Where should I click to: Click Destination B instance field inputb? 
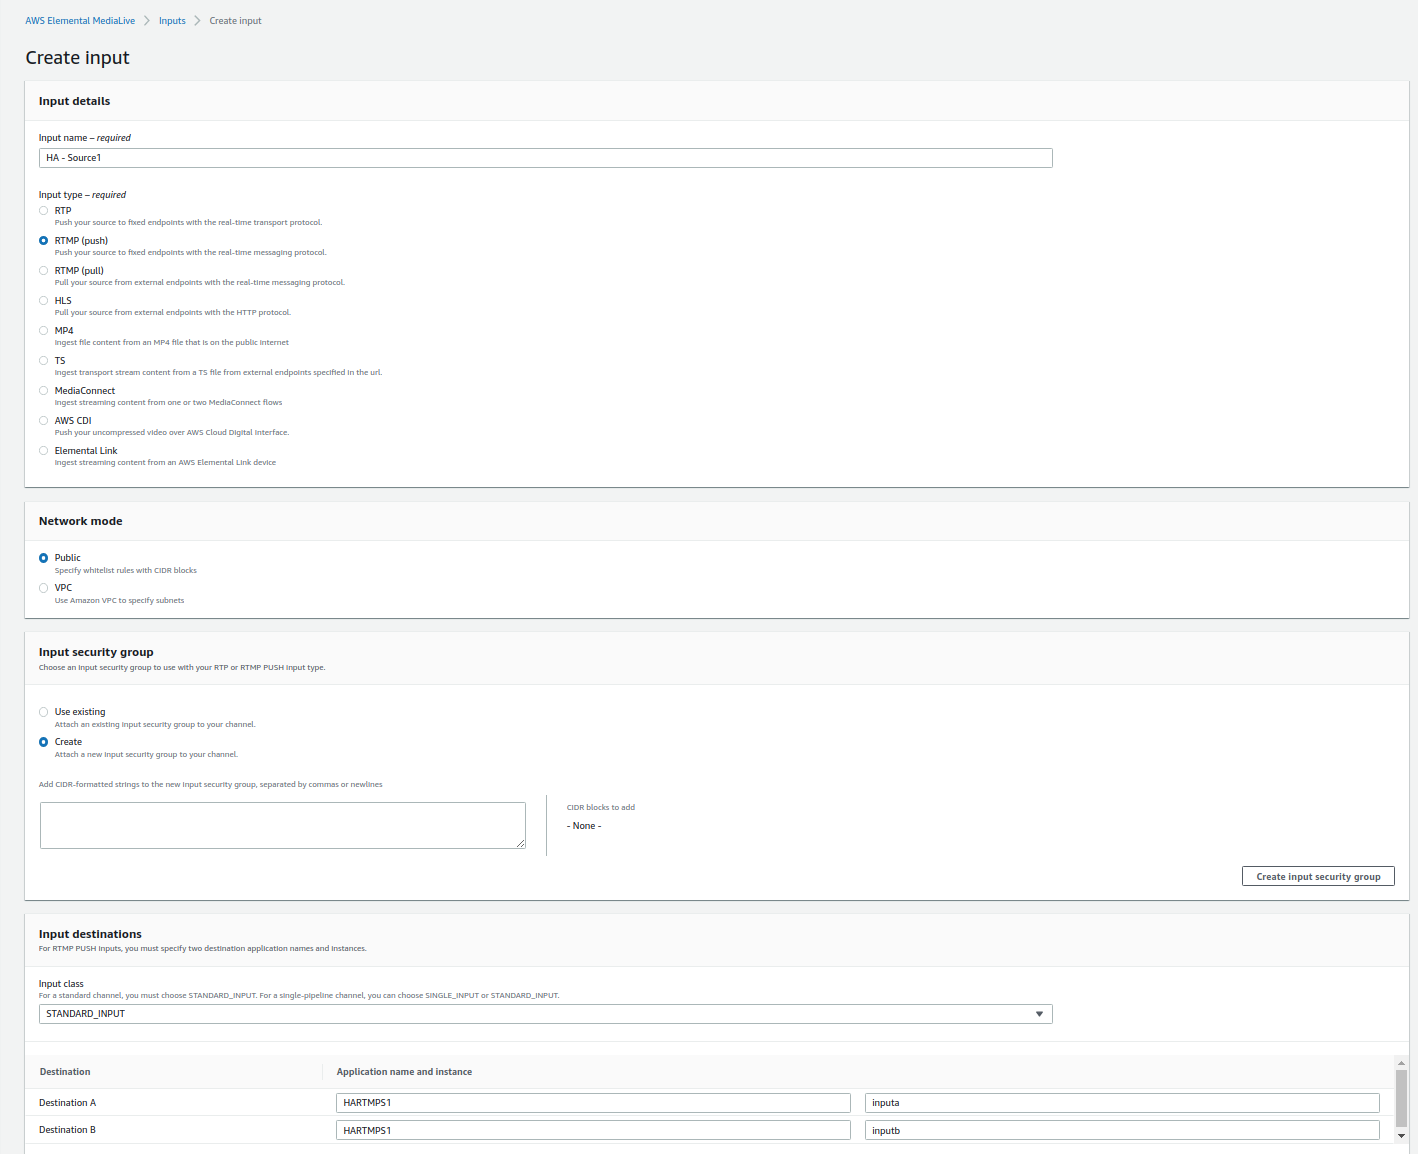(1122, 1130)
